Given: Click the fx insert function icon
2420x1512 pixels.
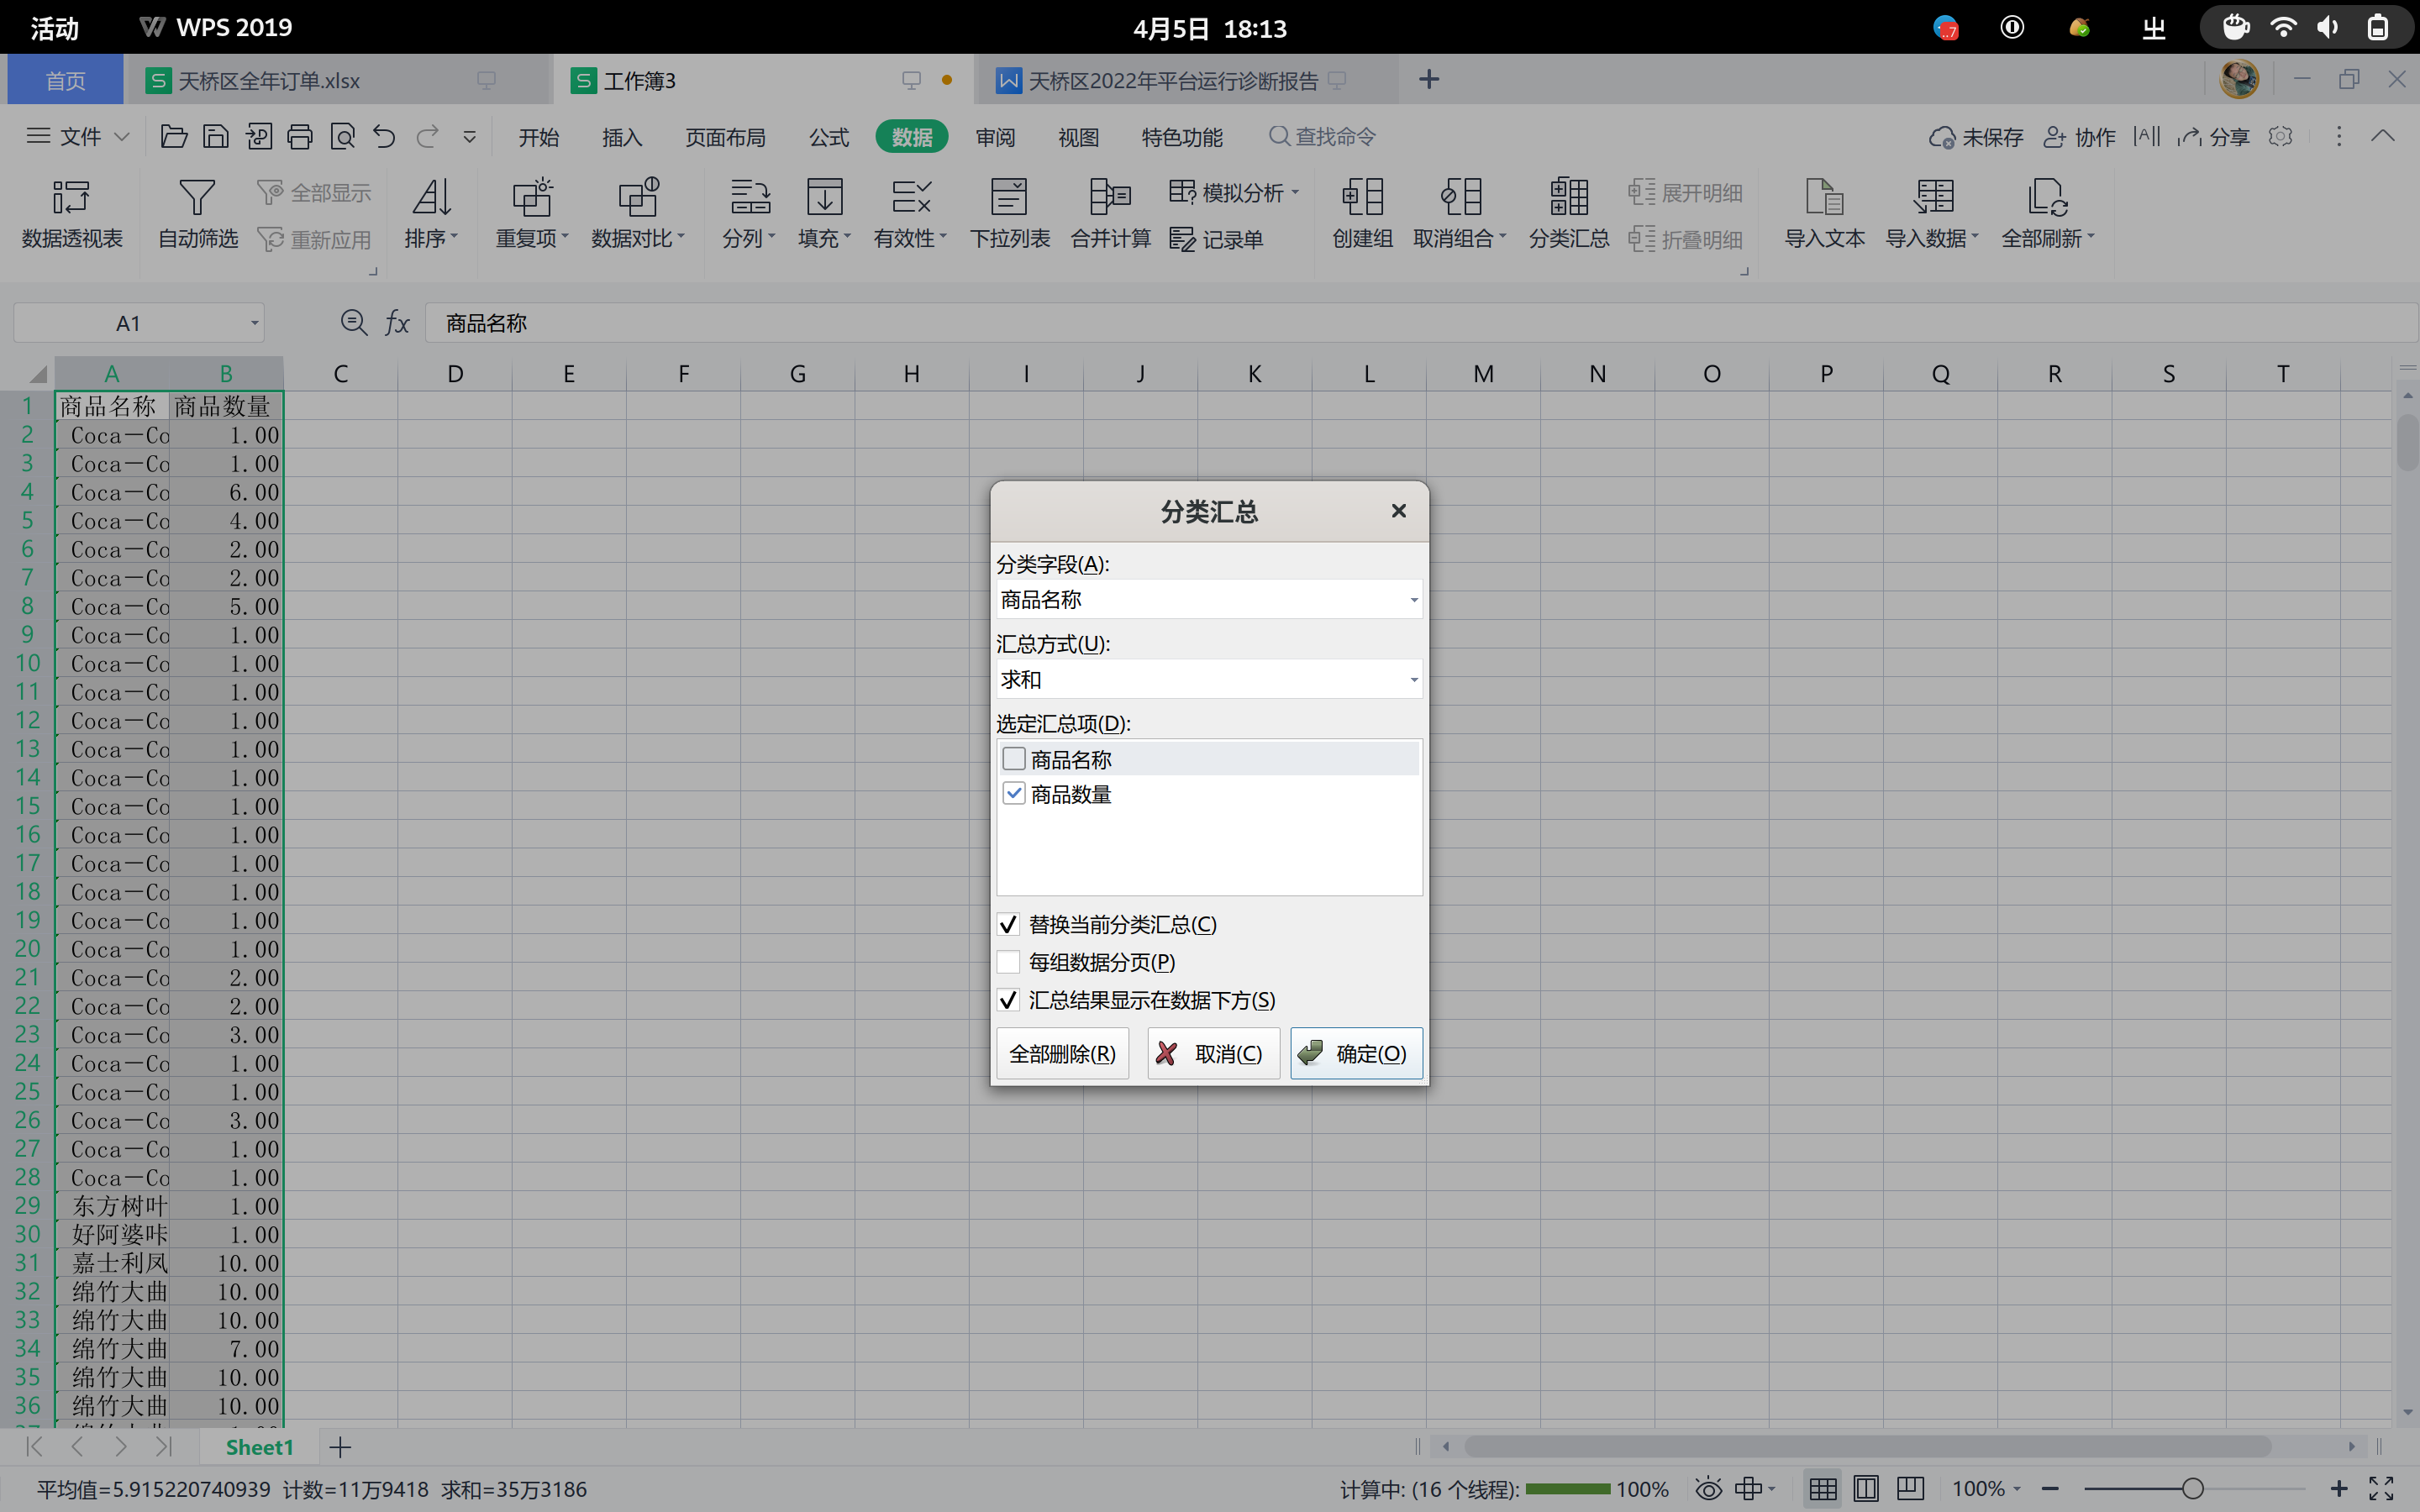Looking at the screenshot, I should tap(397, 323).
